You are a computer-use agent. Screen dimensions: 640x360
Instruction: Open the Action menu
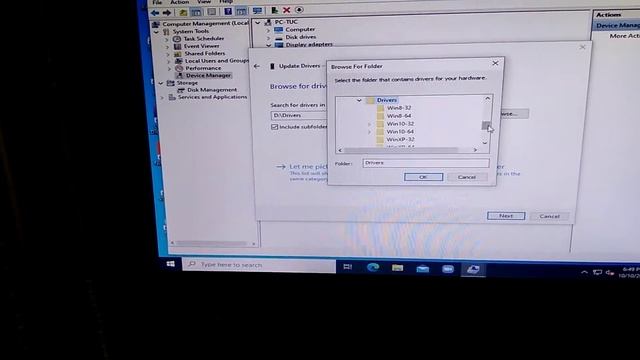(180, 2)
